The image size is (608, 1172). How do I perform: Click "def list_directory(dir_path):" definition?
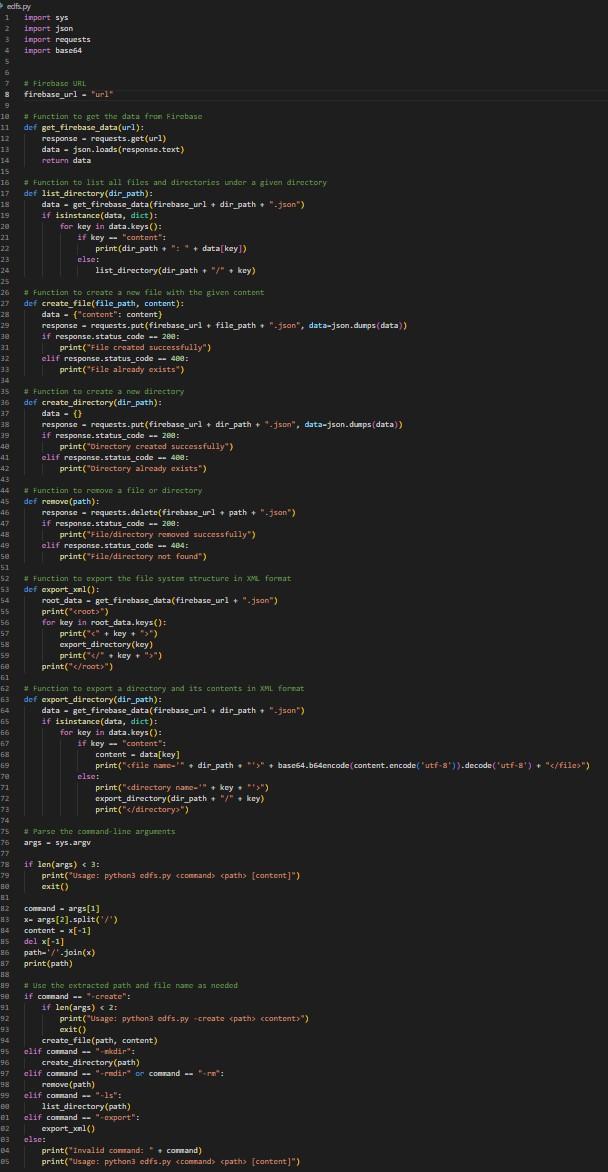point(90,193)
